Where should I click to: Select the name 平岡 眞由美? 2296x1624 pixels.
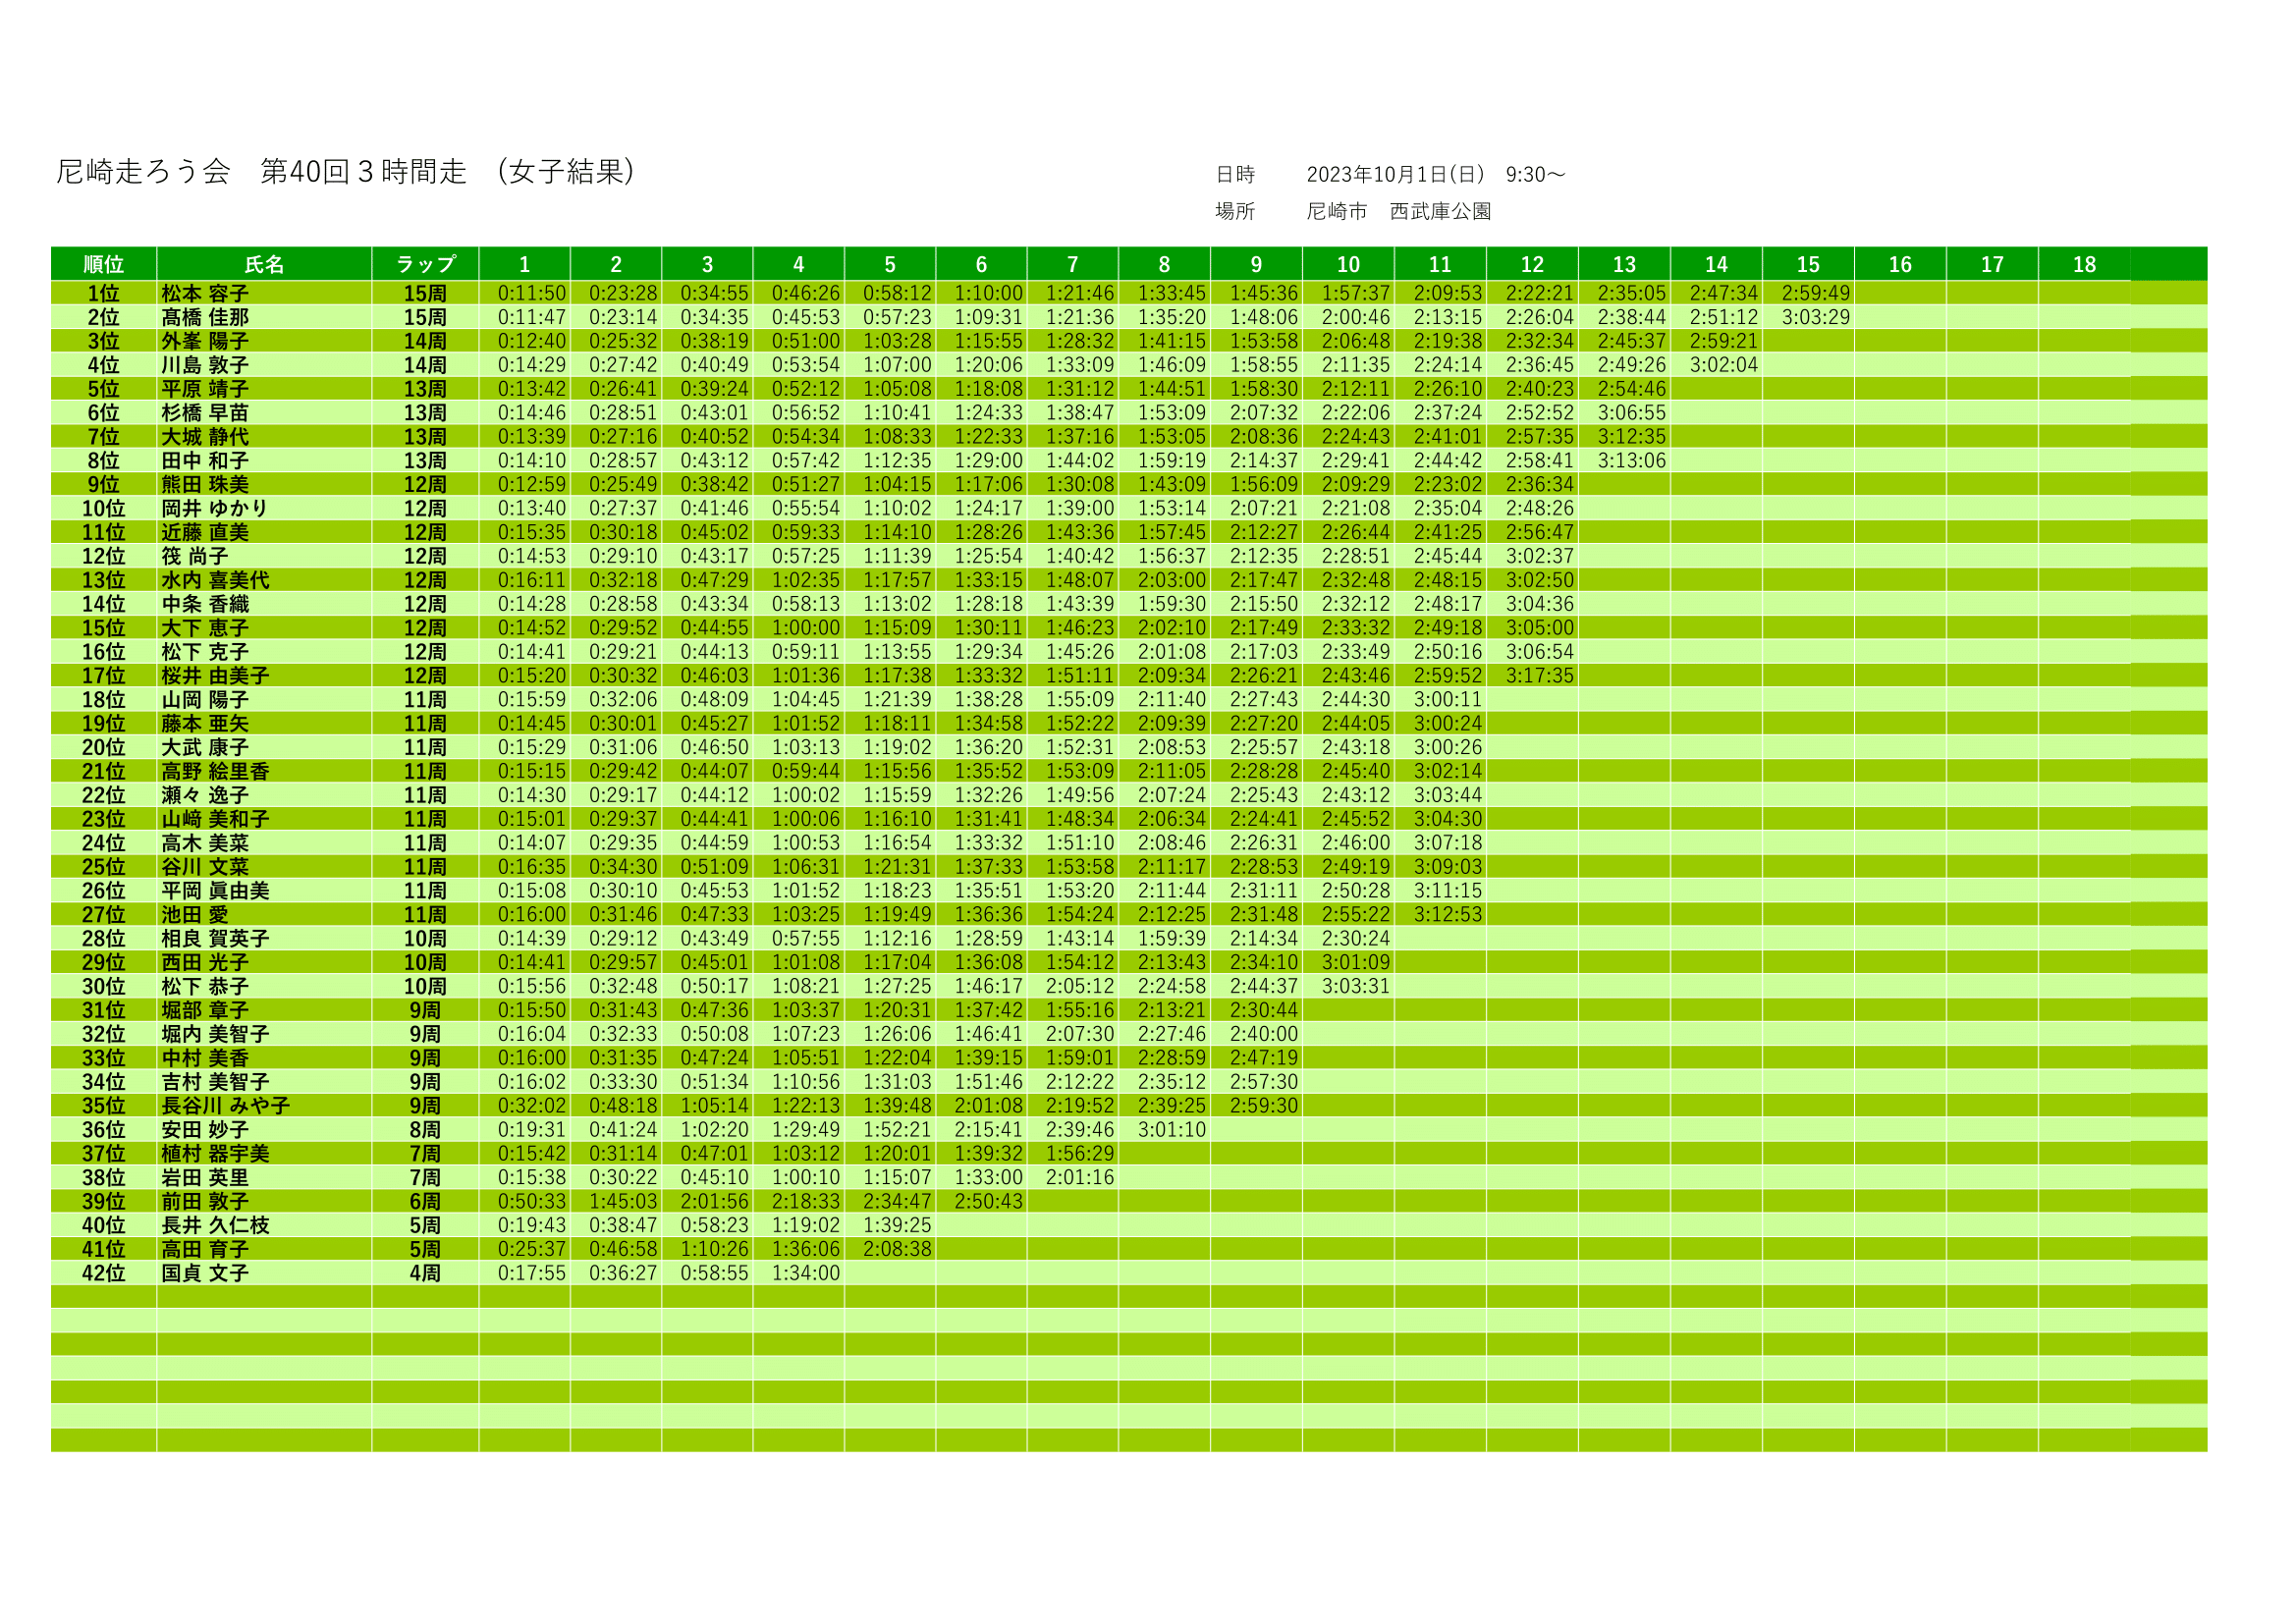pos(215,891)
